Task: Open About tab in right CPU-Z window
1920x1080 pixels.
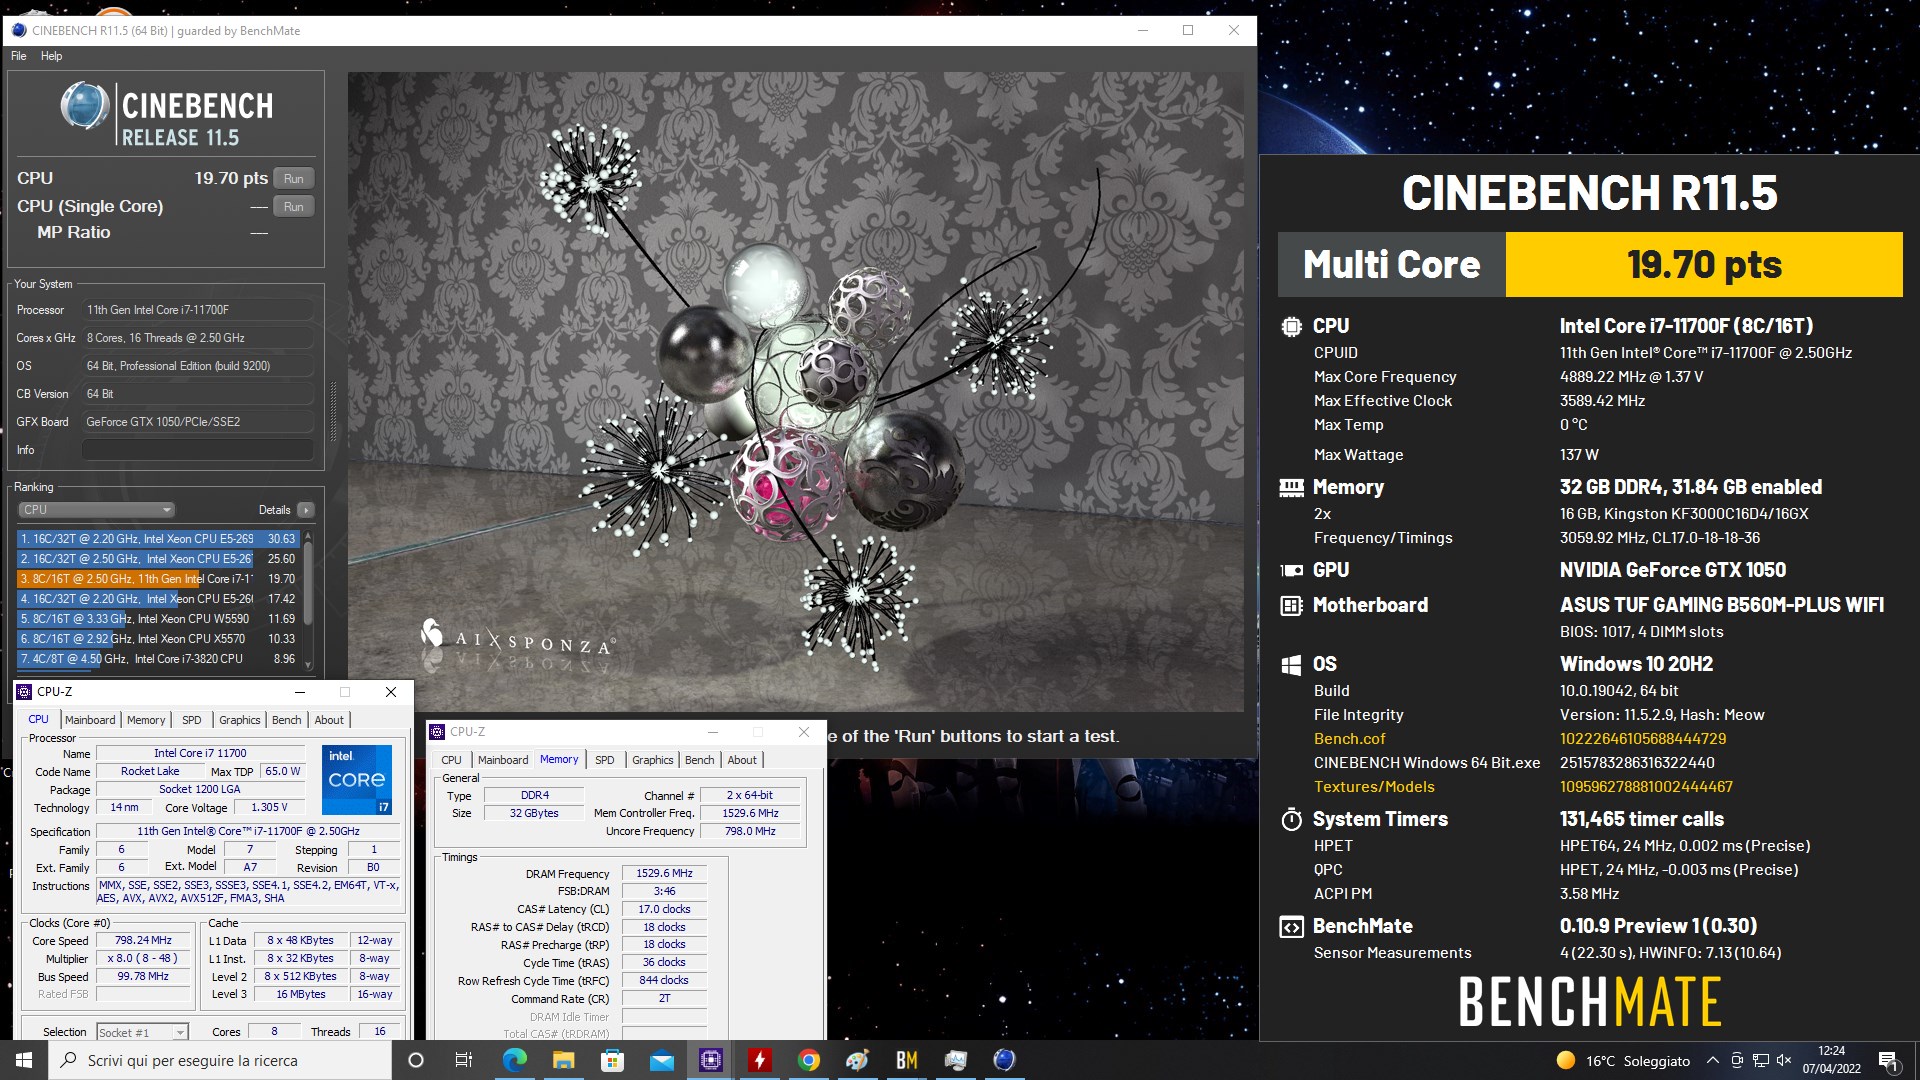Action: pos(742,760)
